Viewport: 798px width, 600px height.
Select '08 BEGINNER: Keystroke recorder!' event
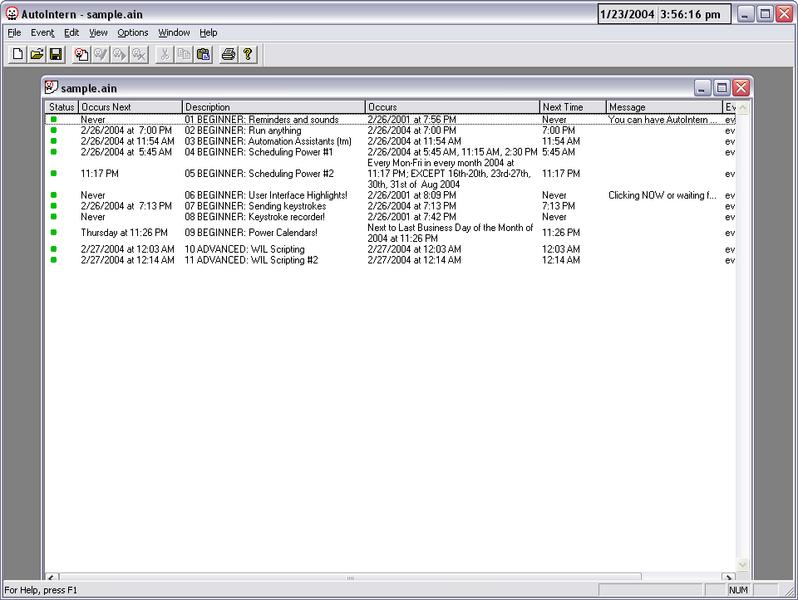pyautogui.click(x=254, y=216)
